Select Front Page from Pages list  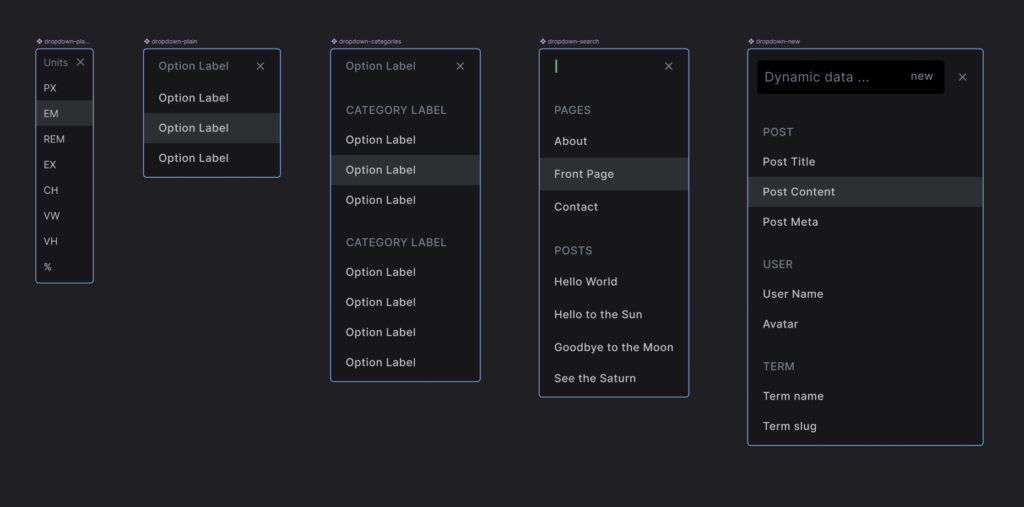(x=584, y=174)
